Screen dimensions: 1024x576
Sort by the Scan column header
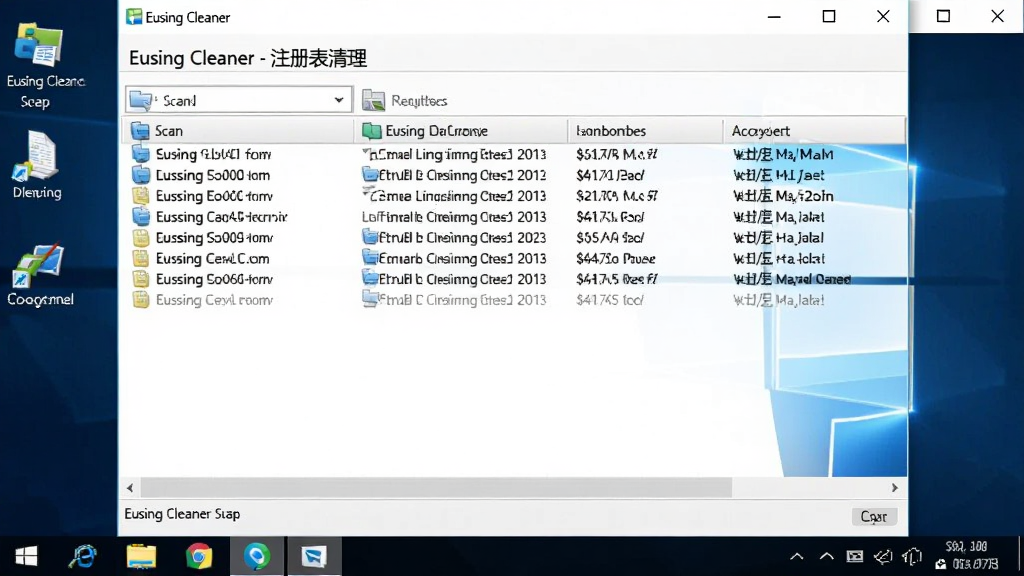click(238, 131)
